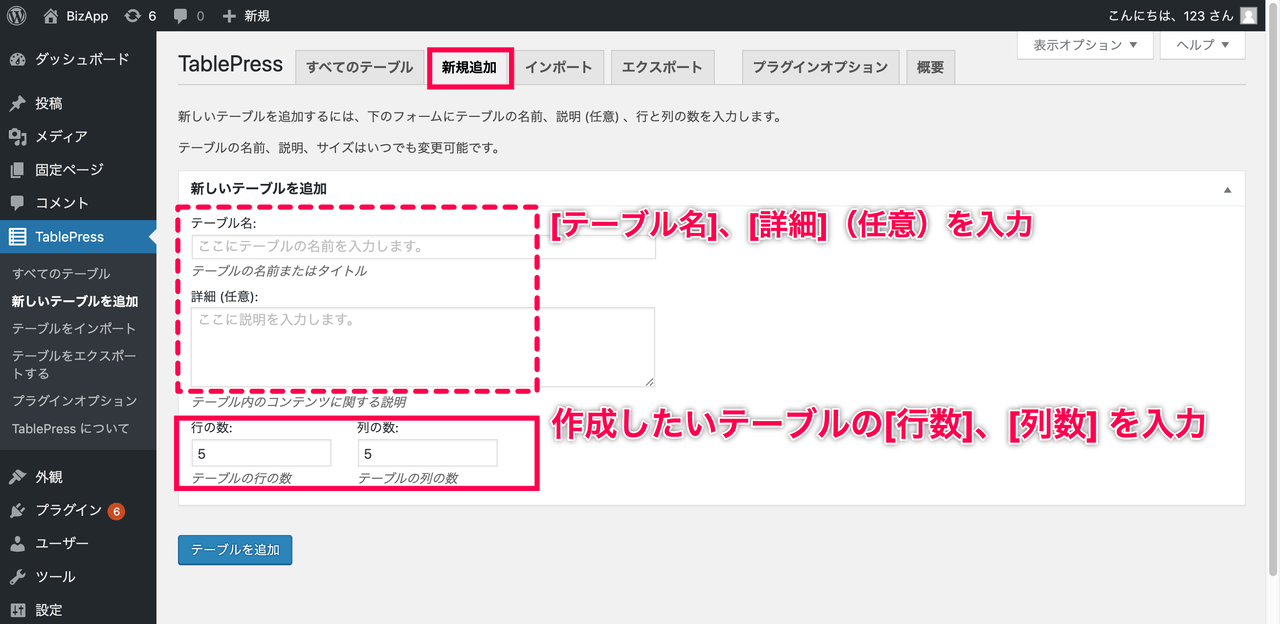Click the 投稿 pin icon
Screen dimensions: 1280x624
[x=17, y=103]
